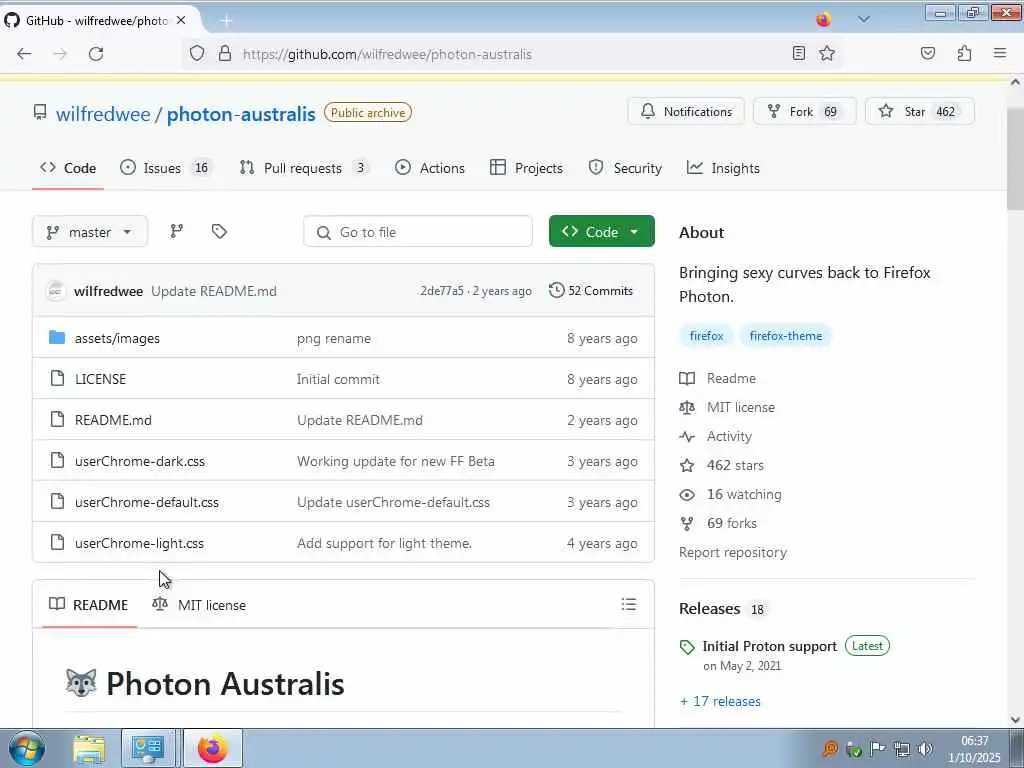Viewport: 1024px width, 768px height.
Task: Click the firefox topic tag
Action: [706, 336]
